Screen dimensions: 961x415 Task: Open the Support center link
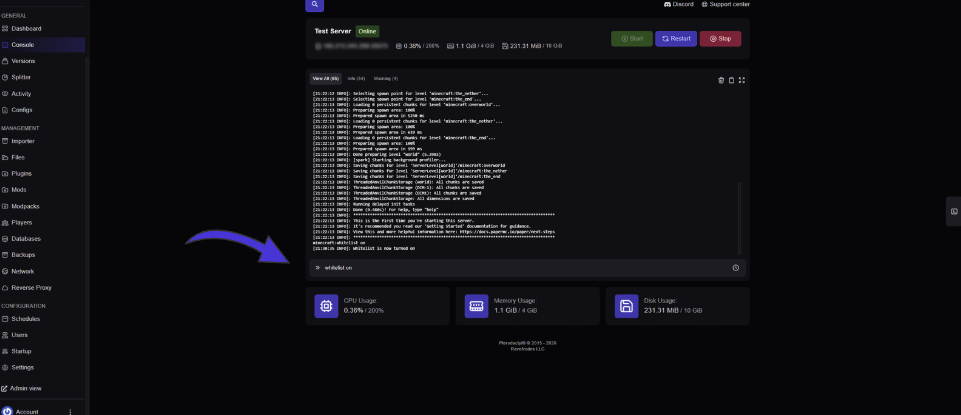click(725, 4)
